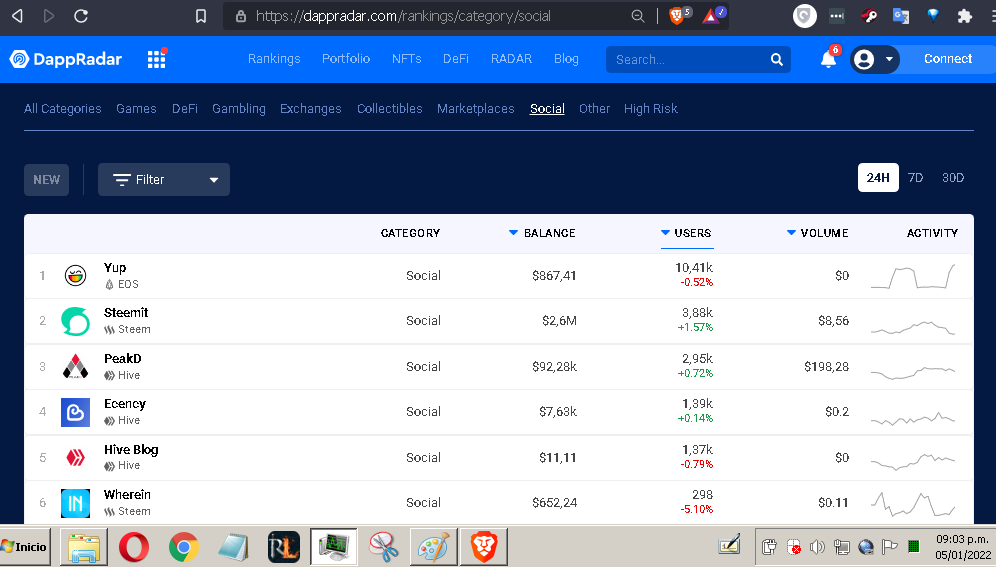Click the Brave Rewards triangle icon
Screen dimensions: 996x567
pos(711,16)
